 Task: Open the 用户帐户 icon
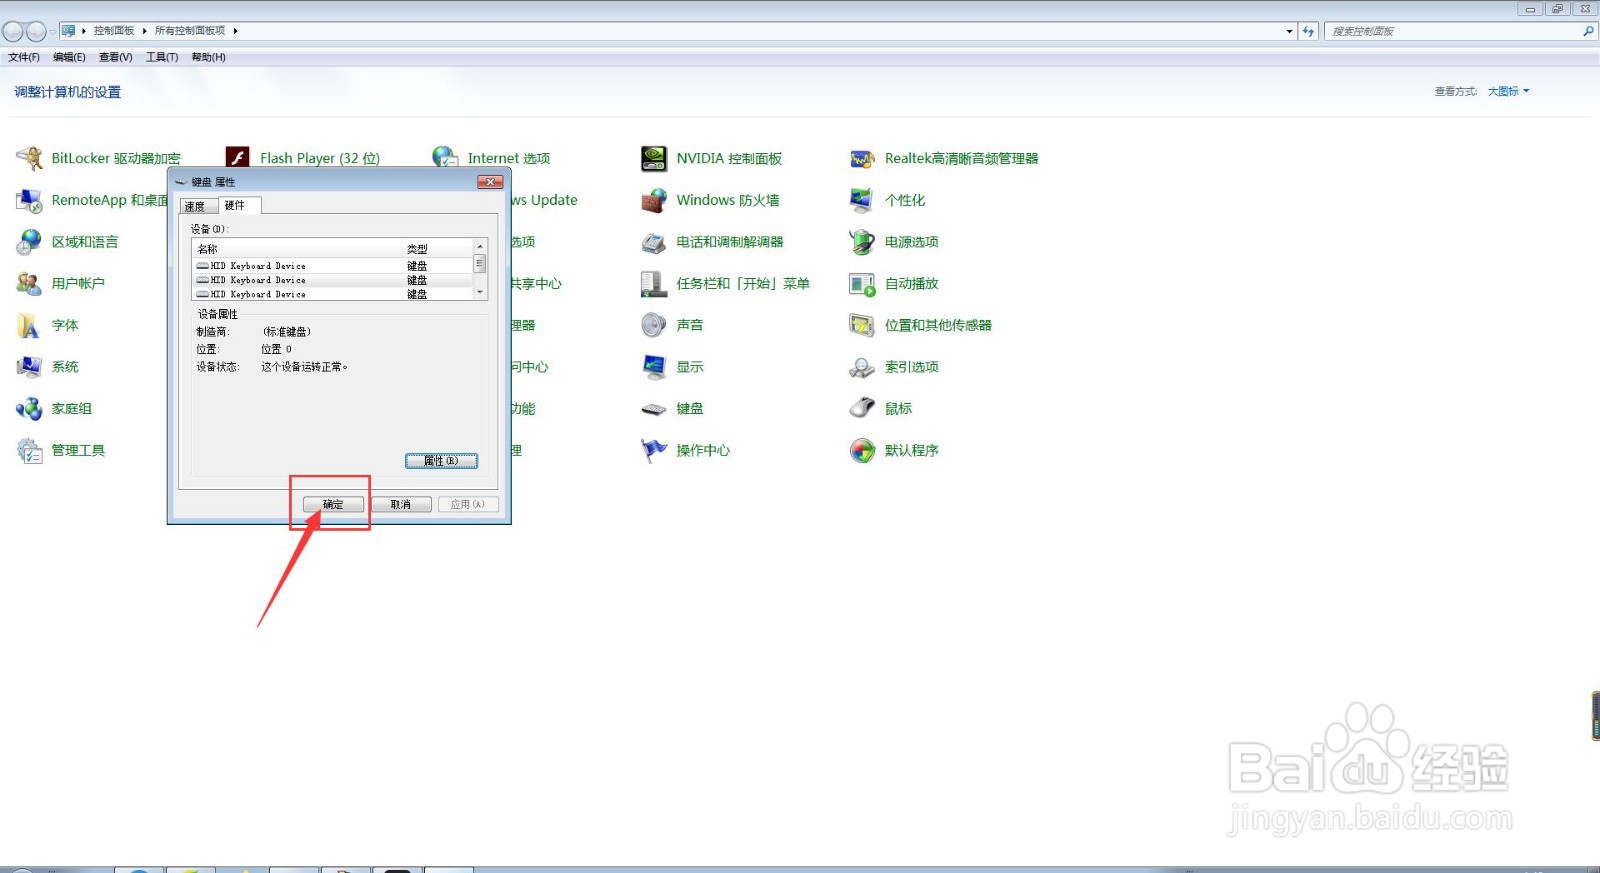[x=30, y=284]
